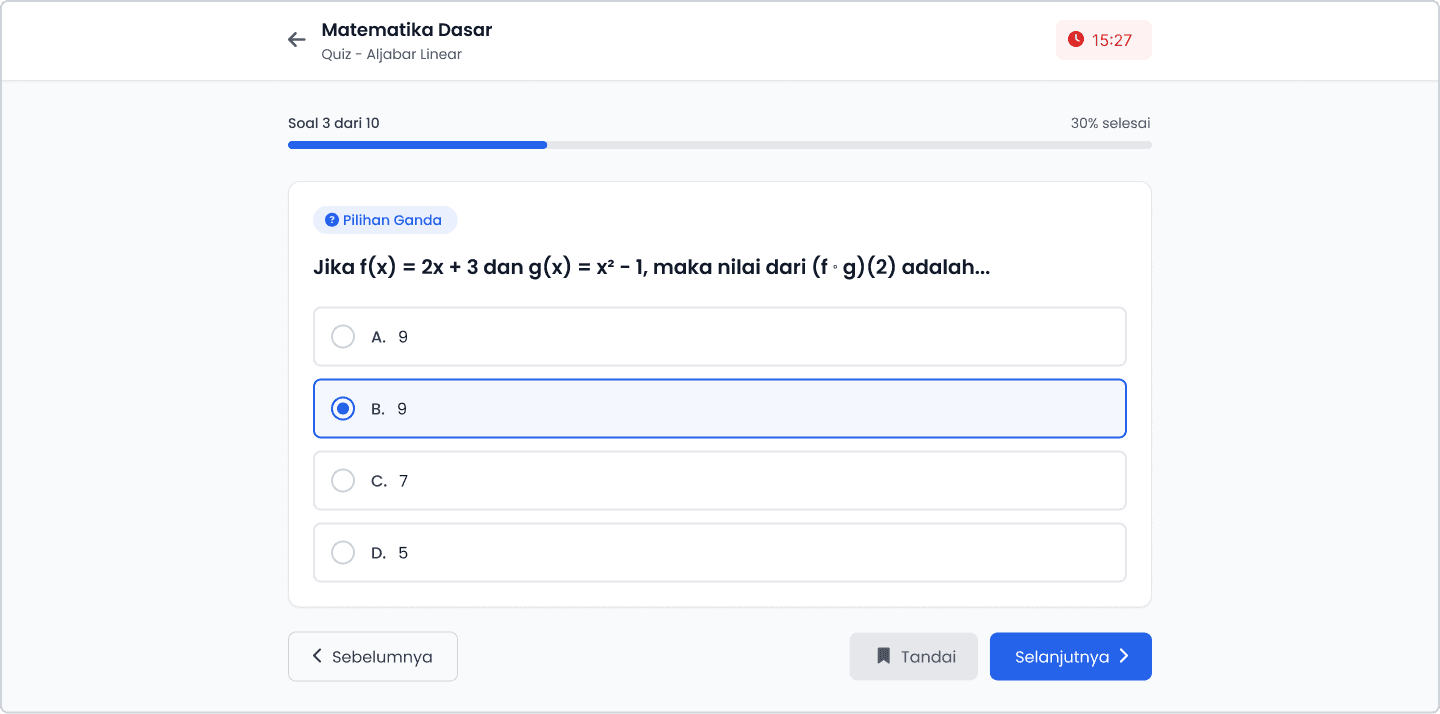1440x714 pixels.
Task: Click the 30% selesai progress label
Action: coord(1110,123)
